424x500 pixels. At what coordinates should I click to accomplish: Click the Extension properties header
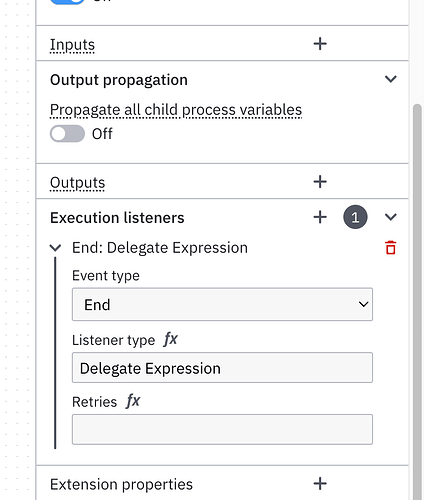121,484
